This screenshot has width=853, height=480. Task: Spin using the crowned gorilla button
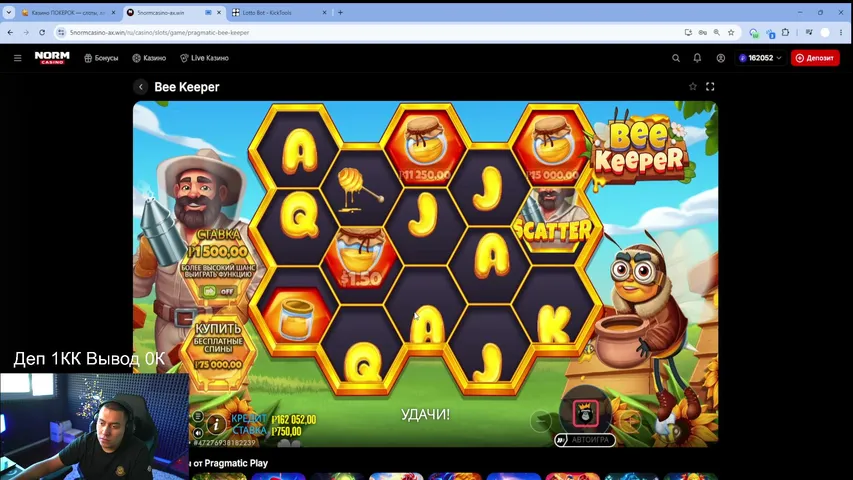click(585, 412)
